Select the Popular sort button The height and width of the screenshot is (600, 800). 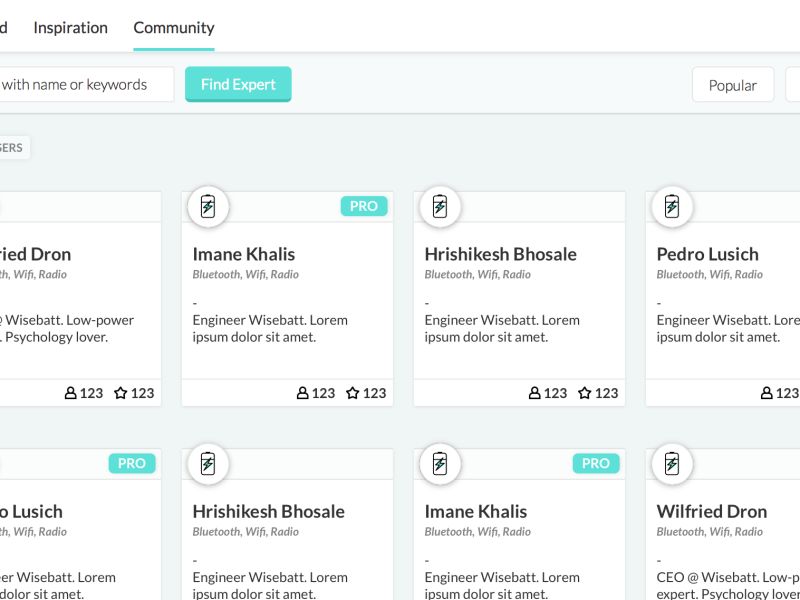[x=733, y=85]
